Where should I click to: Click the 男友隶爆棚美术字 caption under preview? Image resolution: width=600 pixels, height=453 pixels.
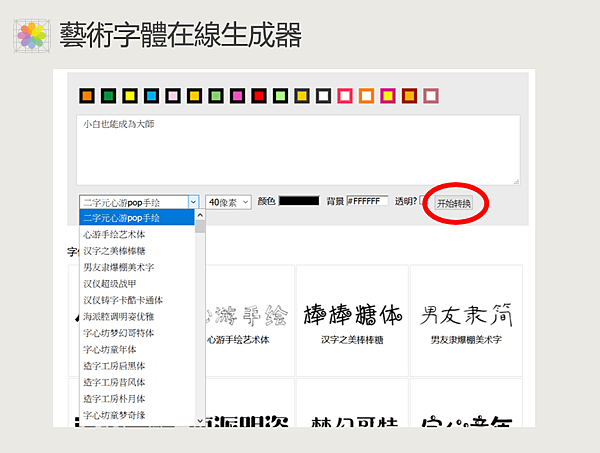(x=466, y=340)
